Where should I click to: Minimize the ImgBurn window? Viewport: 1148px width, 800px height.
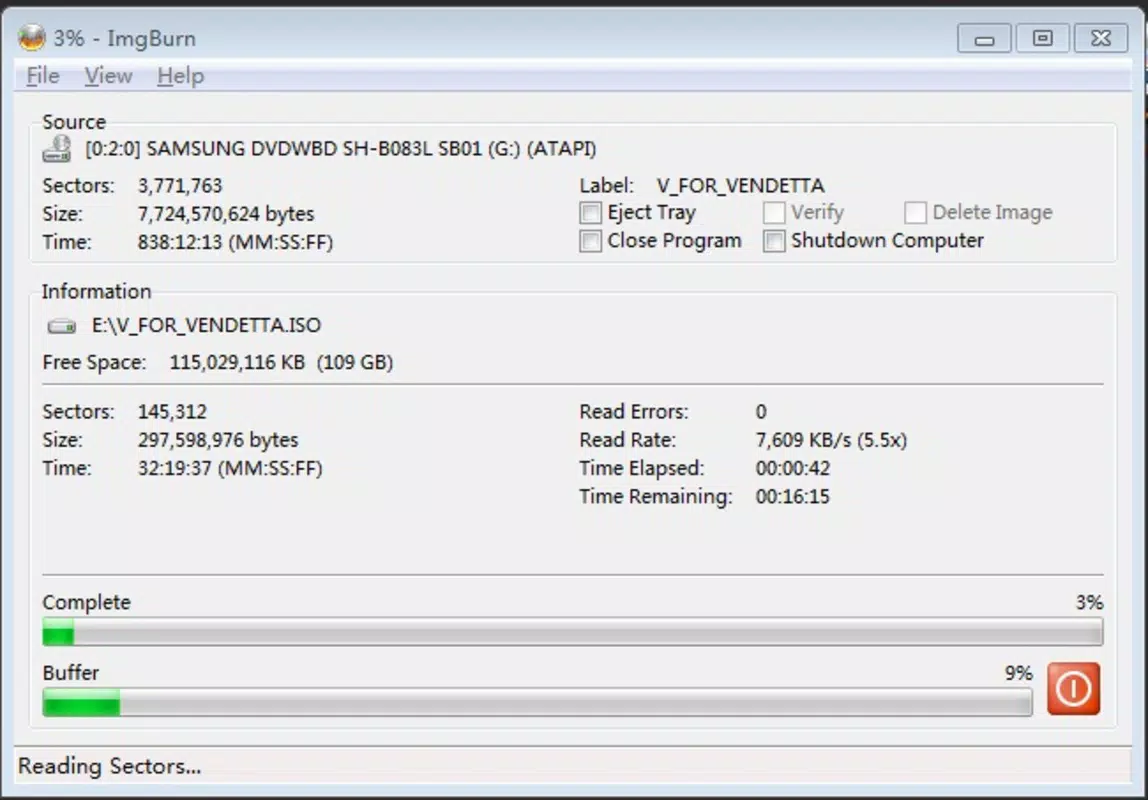[985, 38]
